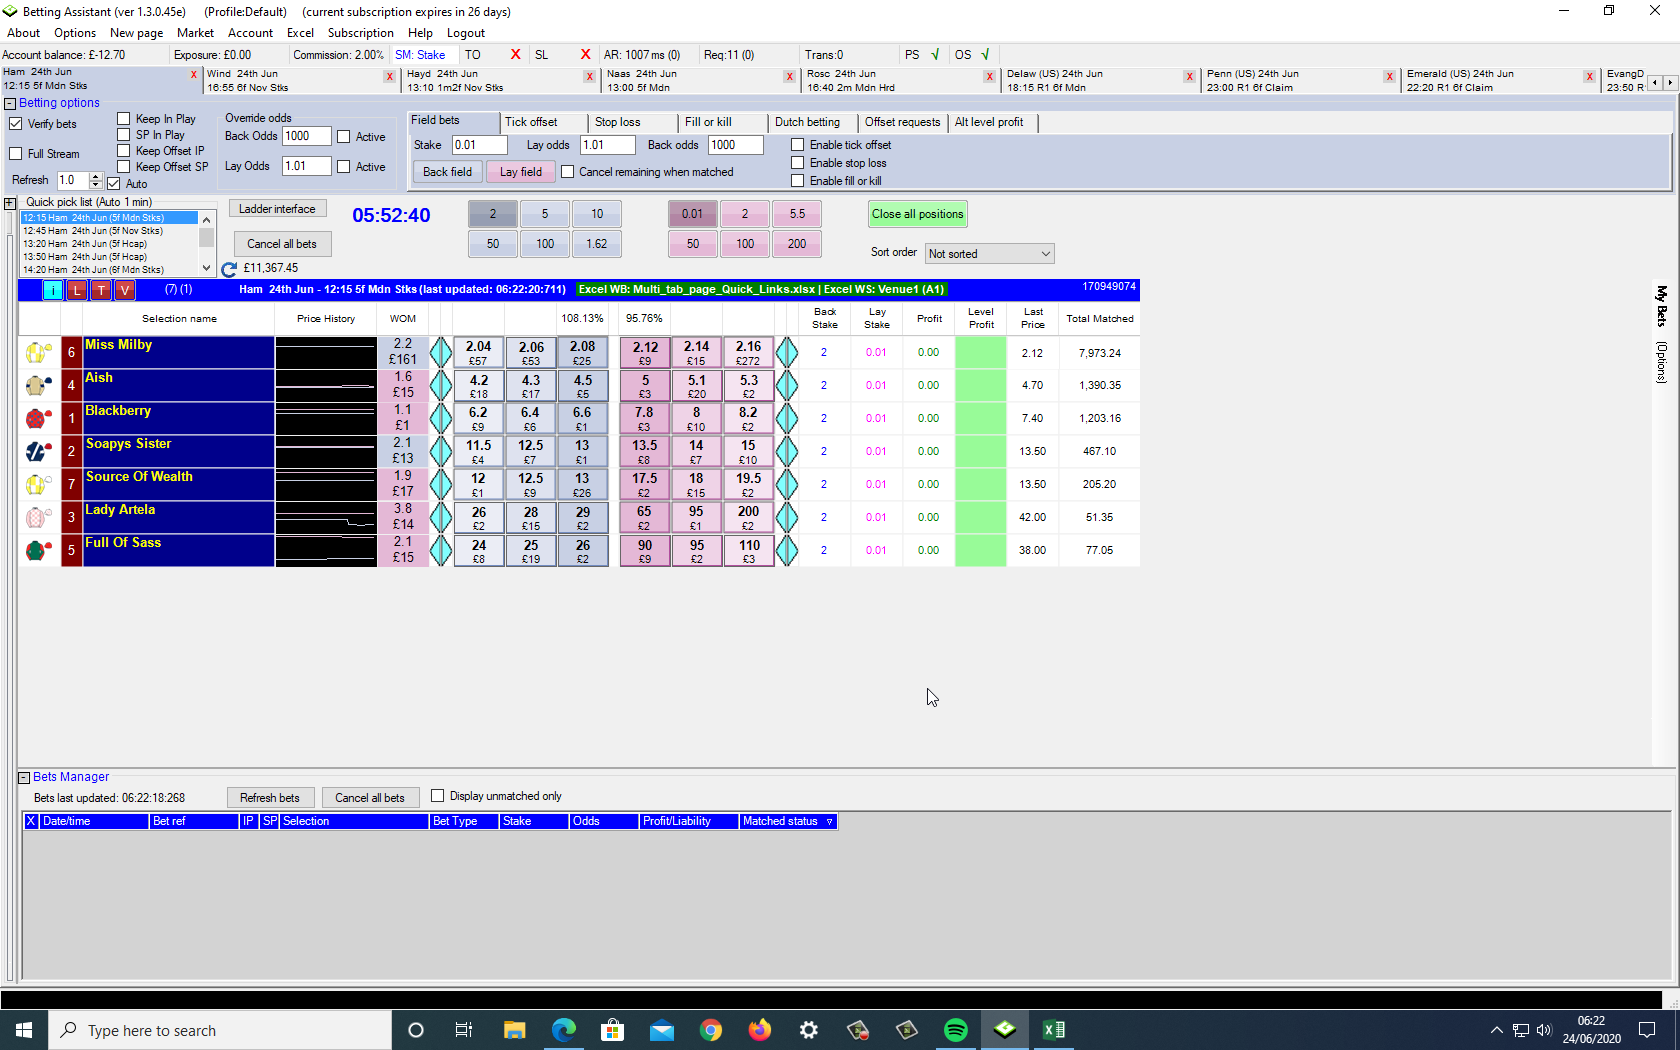Click the Matched status column filter arrow
This screenshot has width=1680, height=1050.
[x=829, y=822]
